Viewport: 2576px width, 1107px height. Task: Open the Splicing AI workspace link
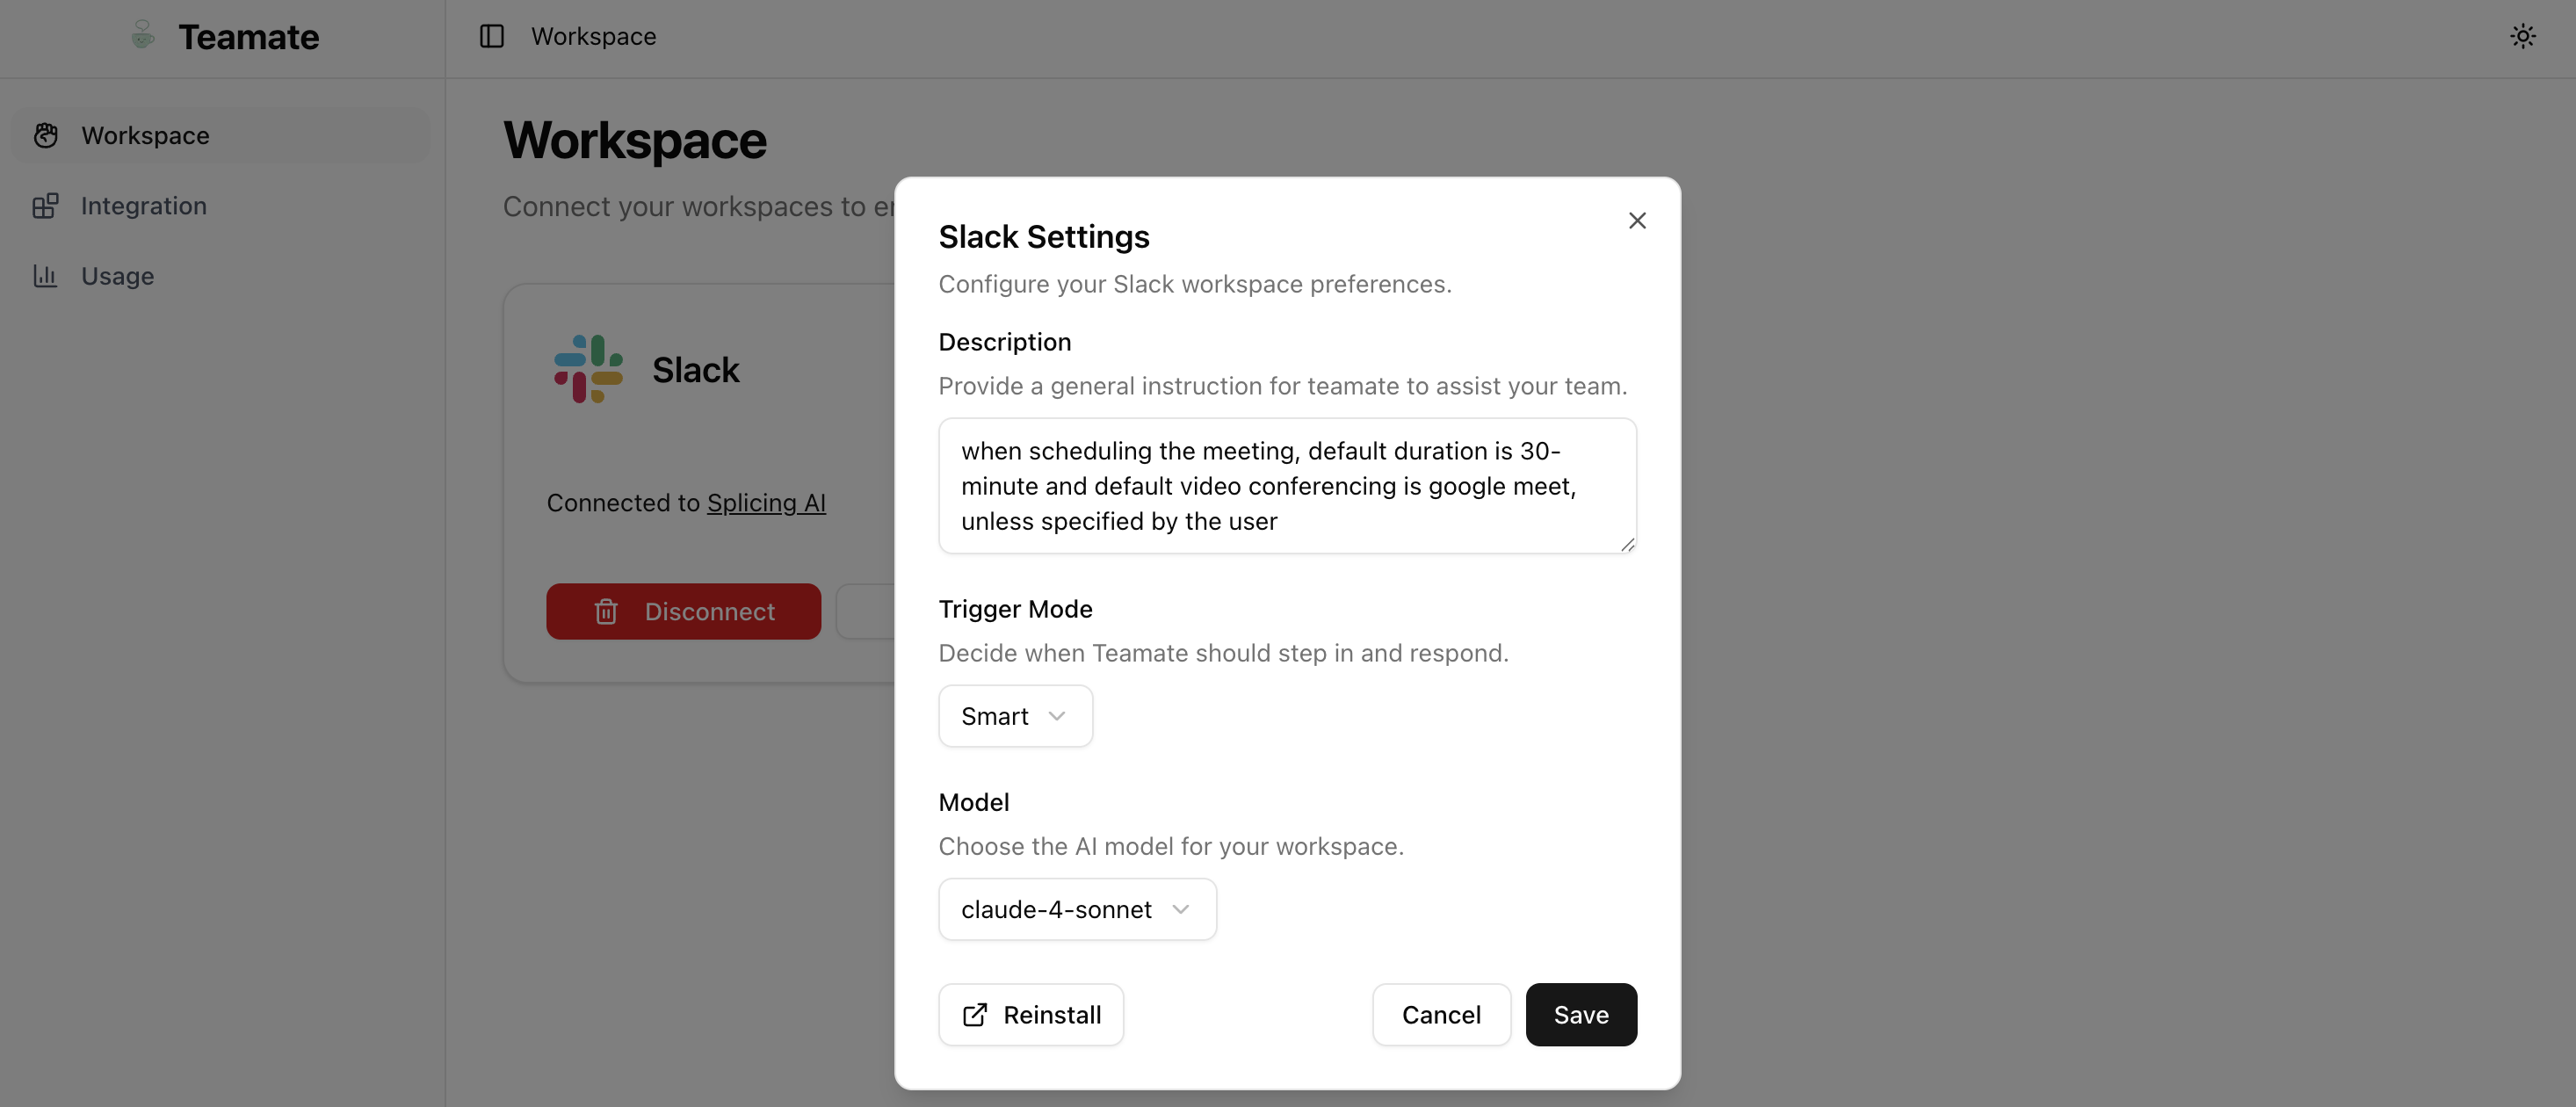766,503
